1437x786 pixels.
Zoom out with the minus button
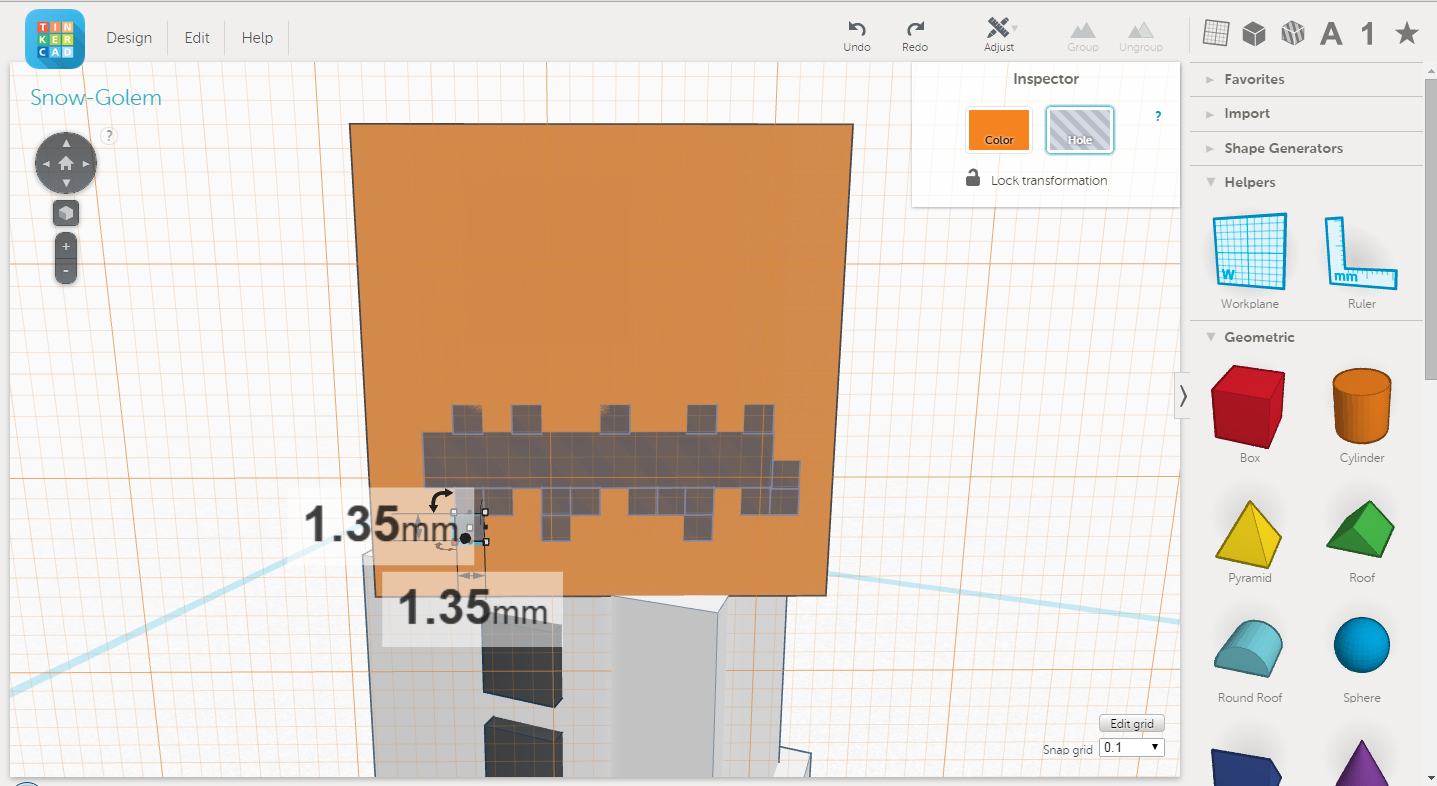pos(66,271)
